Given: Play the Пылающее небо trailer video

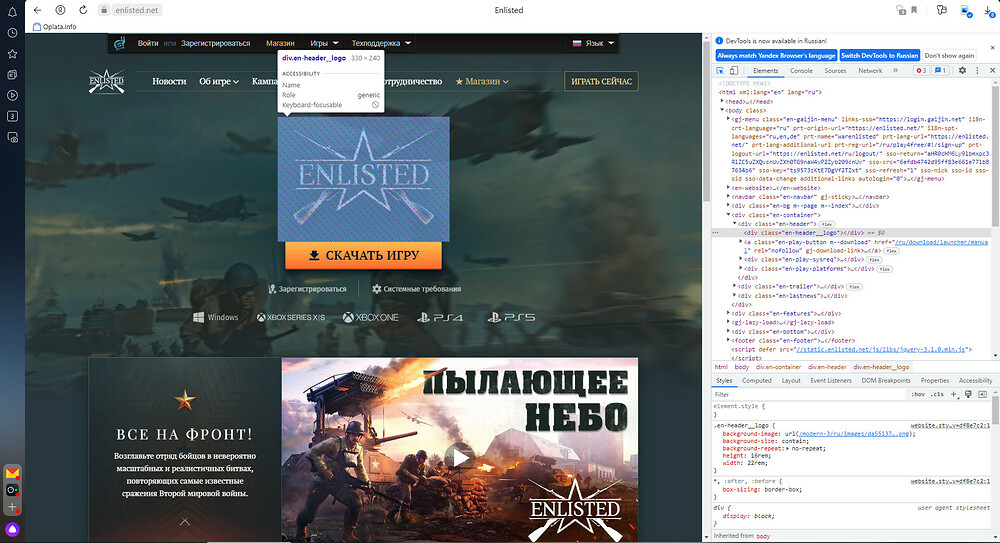Looking at the screenshot, I should (460, 457).
